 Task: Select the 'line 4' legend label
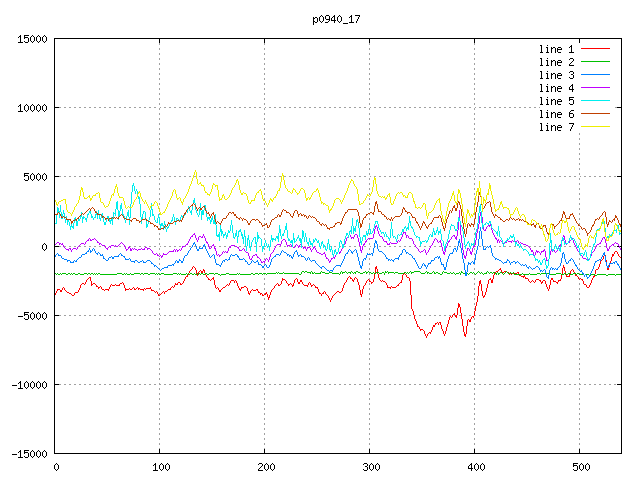[x=556, y=88]
